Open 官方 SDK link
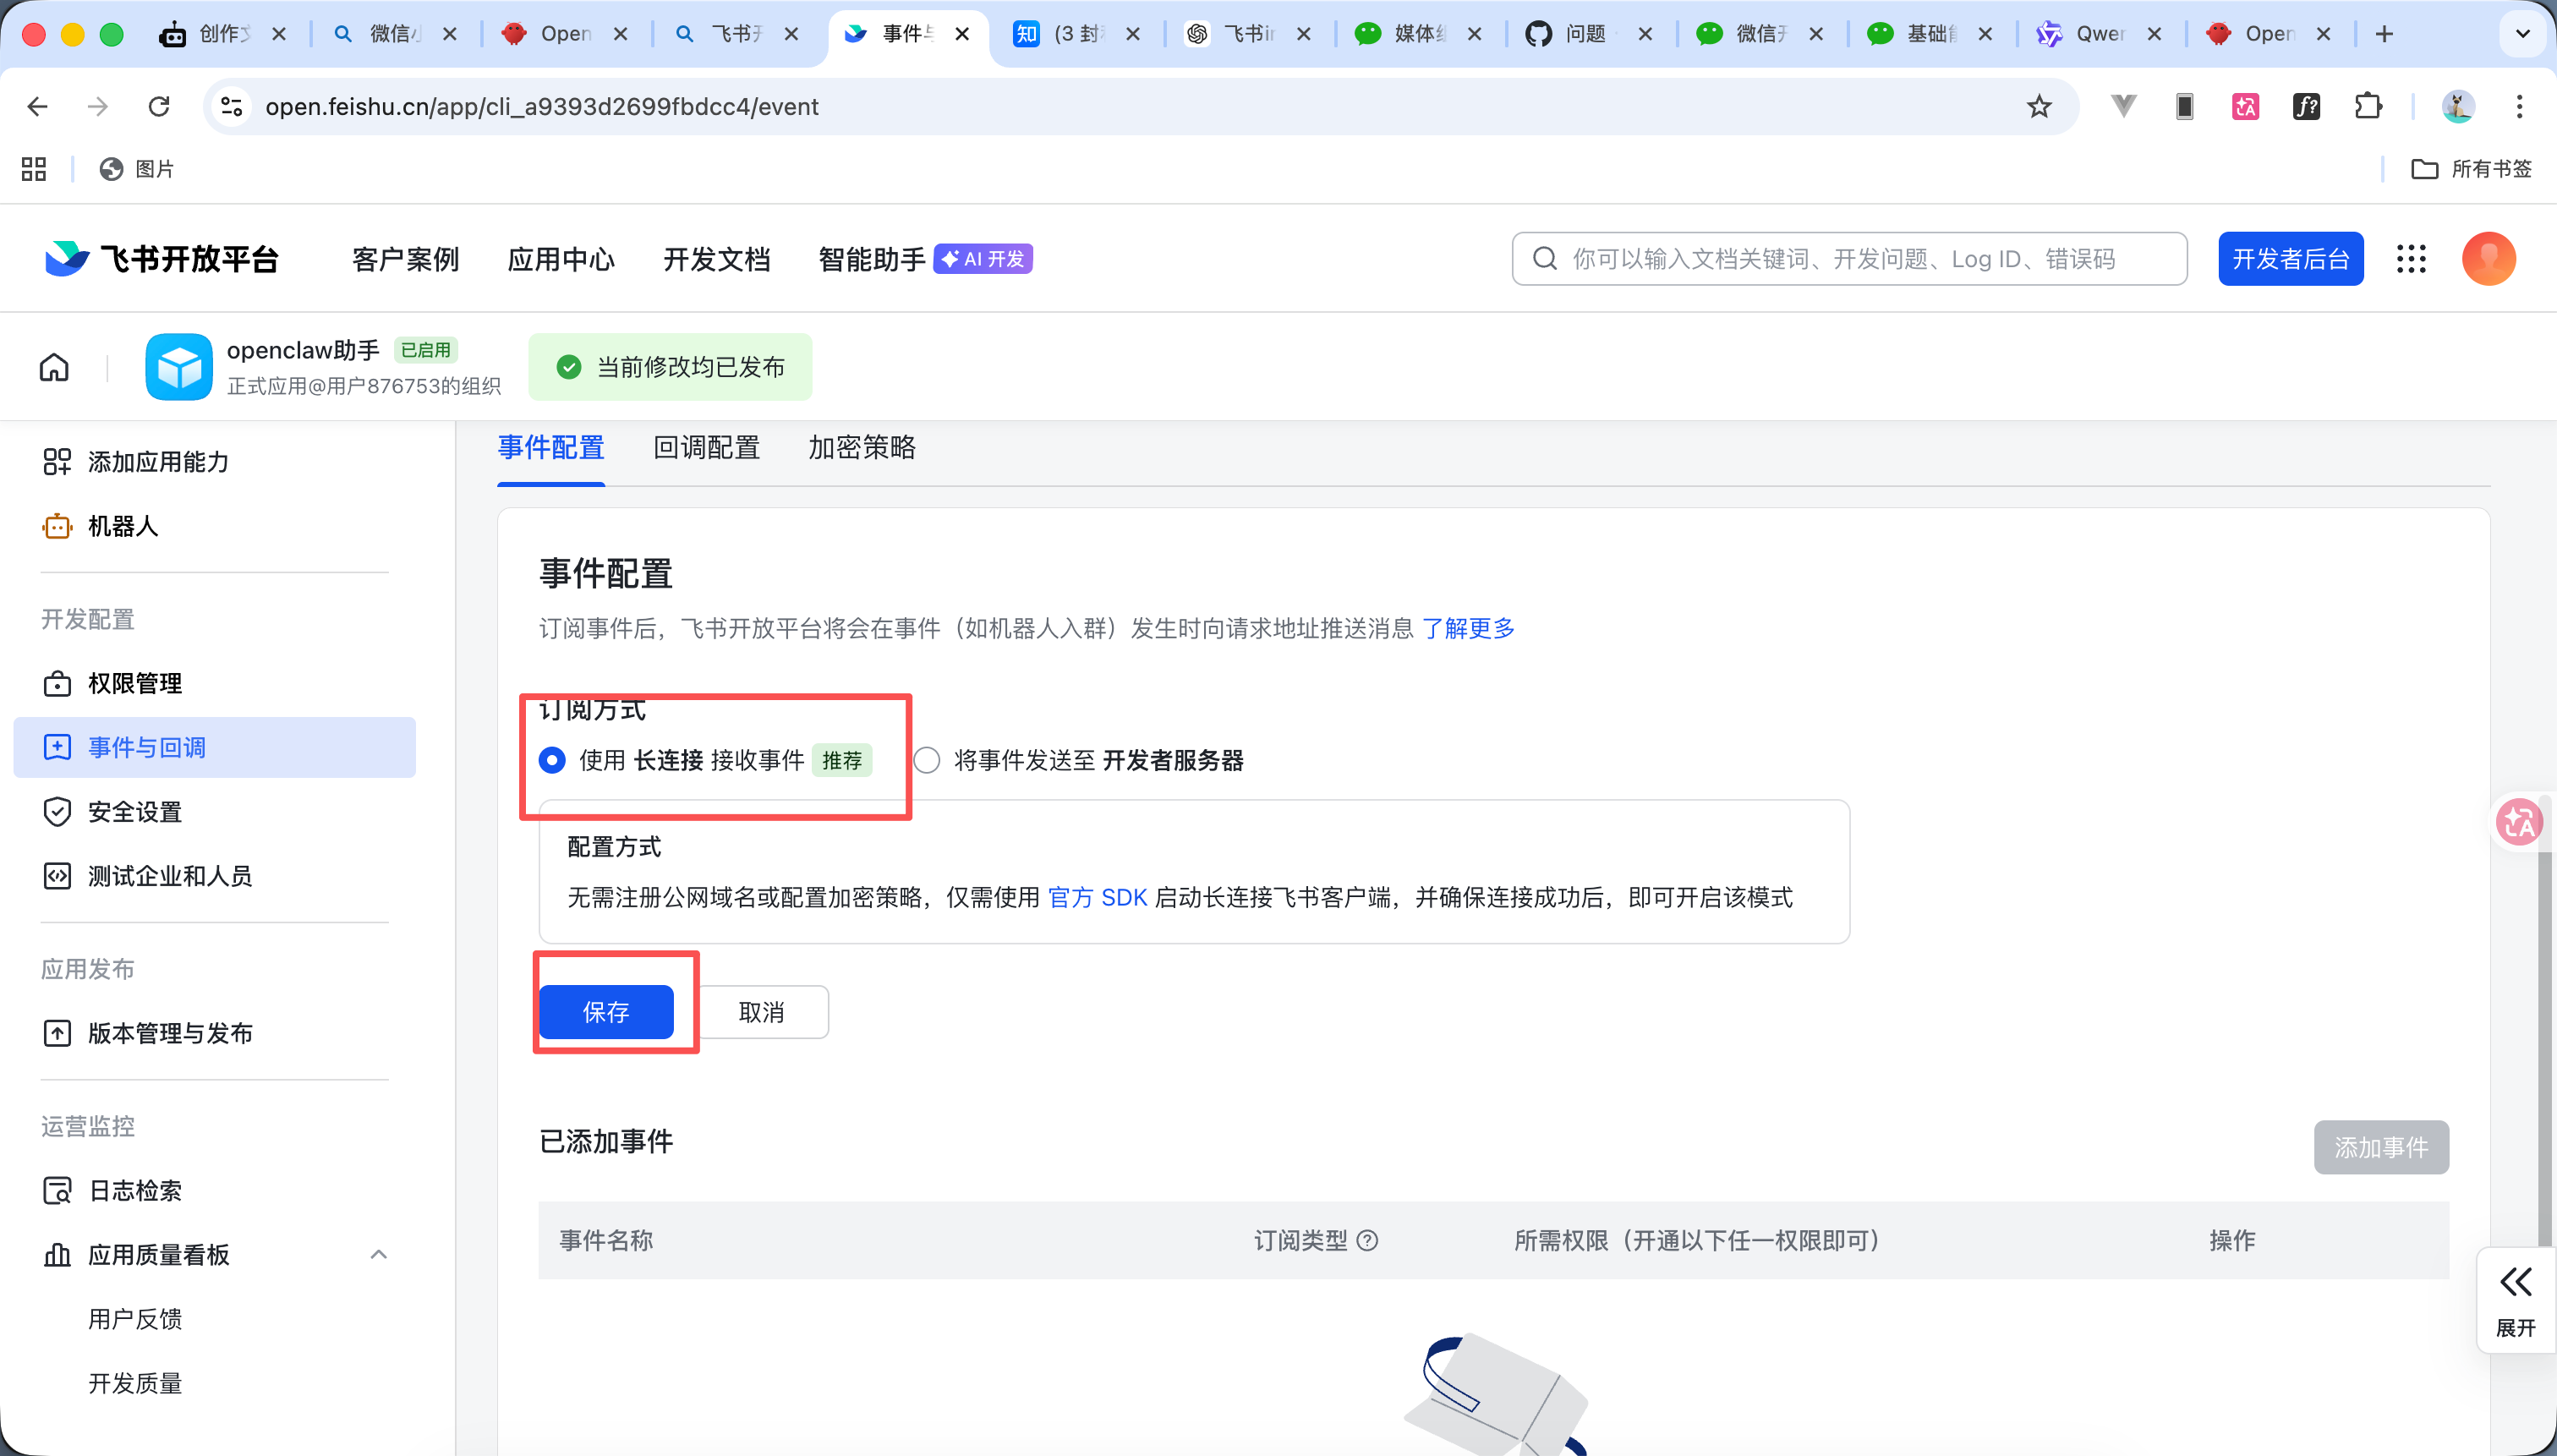The image size is (2557, 1456). [1097, 897]
